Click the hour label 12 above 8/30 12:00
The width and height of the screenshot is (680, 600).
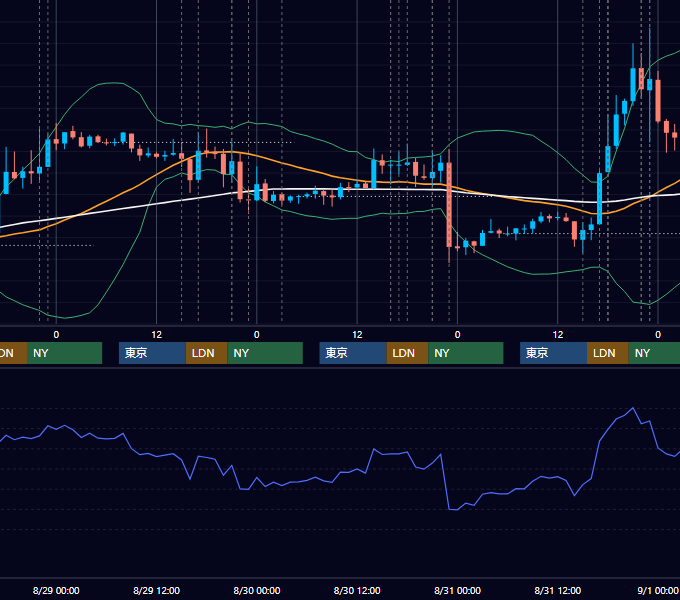click(x=357, y=335)
